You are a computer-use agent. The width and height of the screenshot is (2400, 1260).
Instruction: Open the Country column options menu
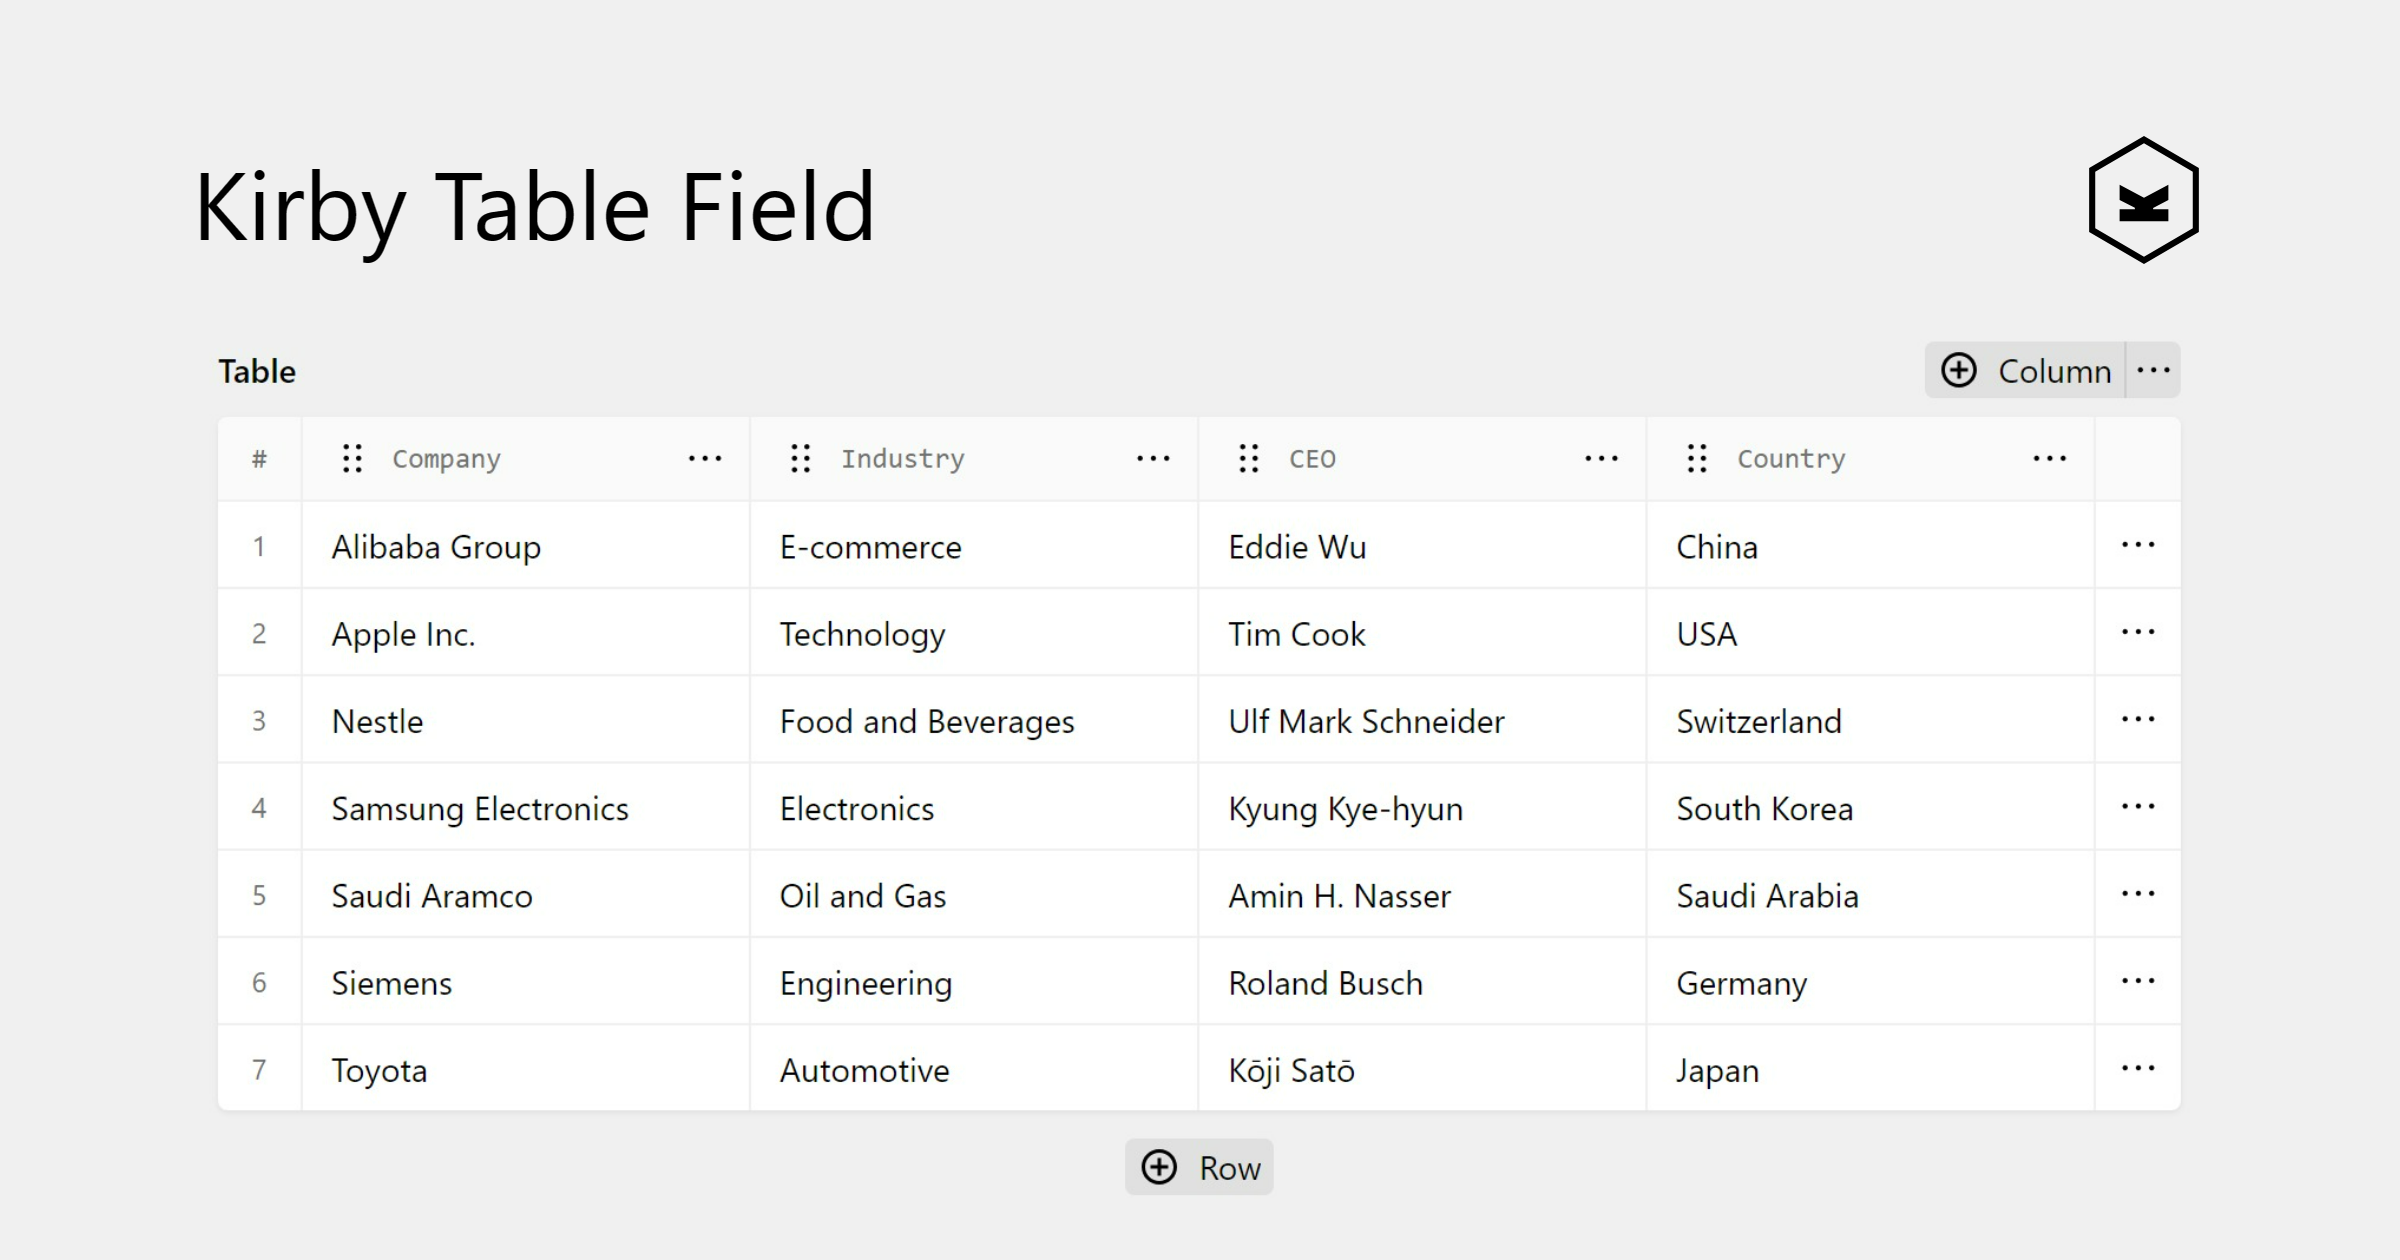point(2049,459)
